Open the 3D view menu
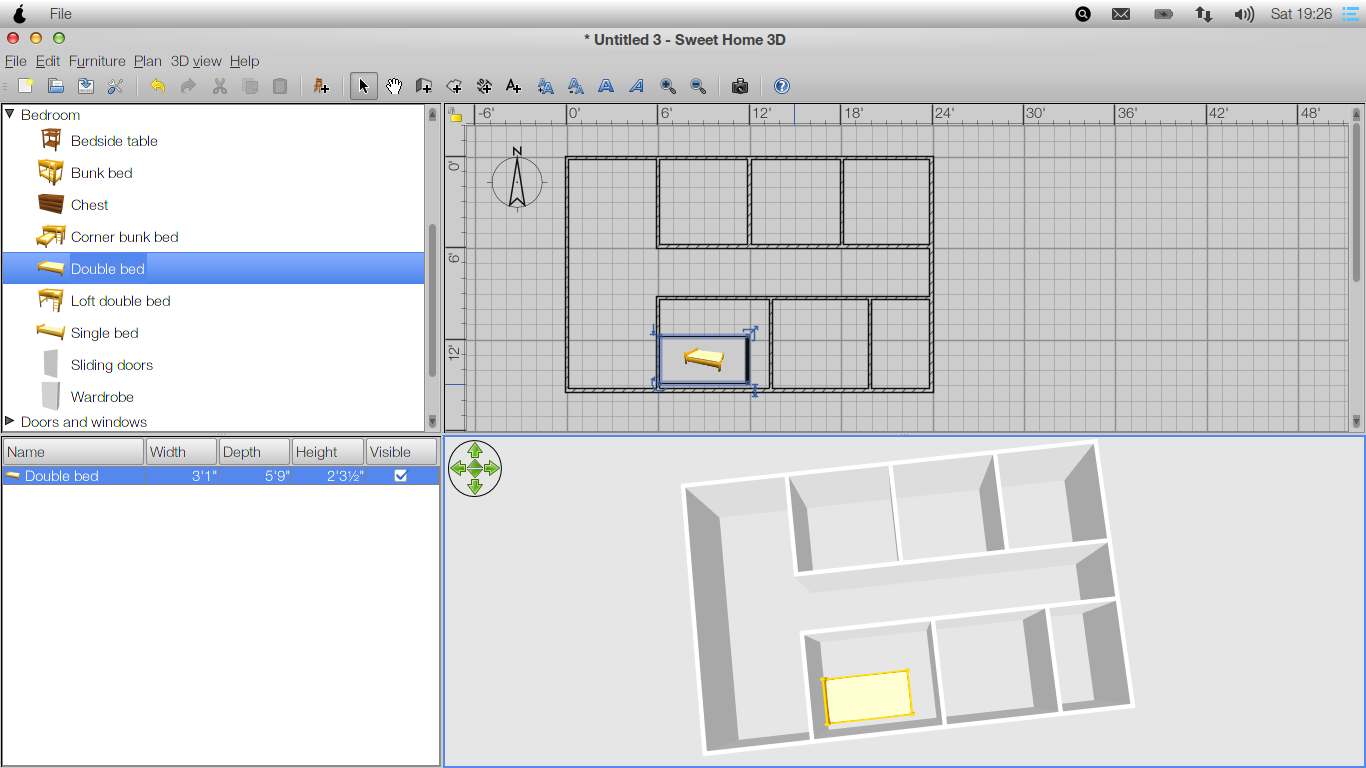1366x768 pixels. 196,61
